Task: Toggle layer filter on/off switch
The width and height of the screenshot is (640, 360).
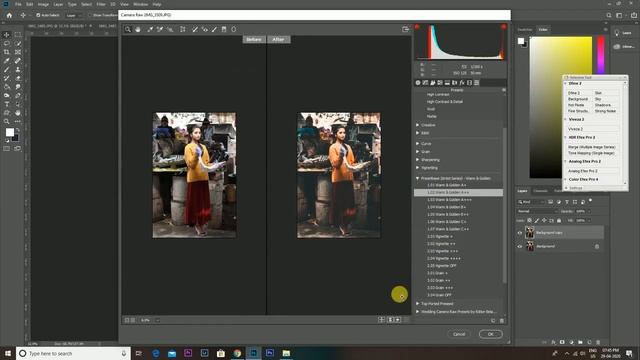Action: (x=590, y=201)
